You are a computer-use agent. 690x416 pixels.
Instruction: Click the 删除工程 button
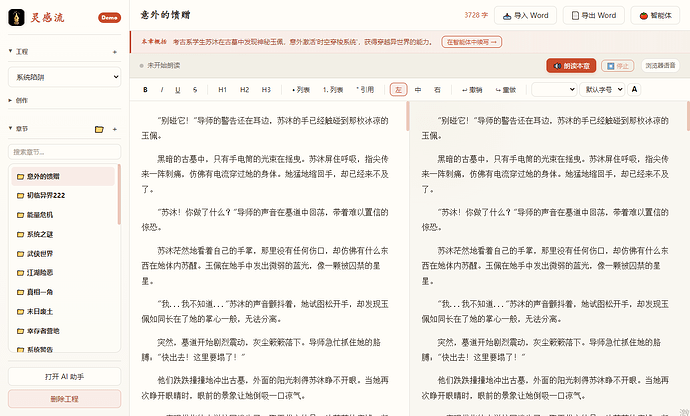[64, 399]
